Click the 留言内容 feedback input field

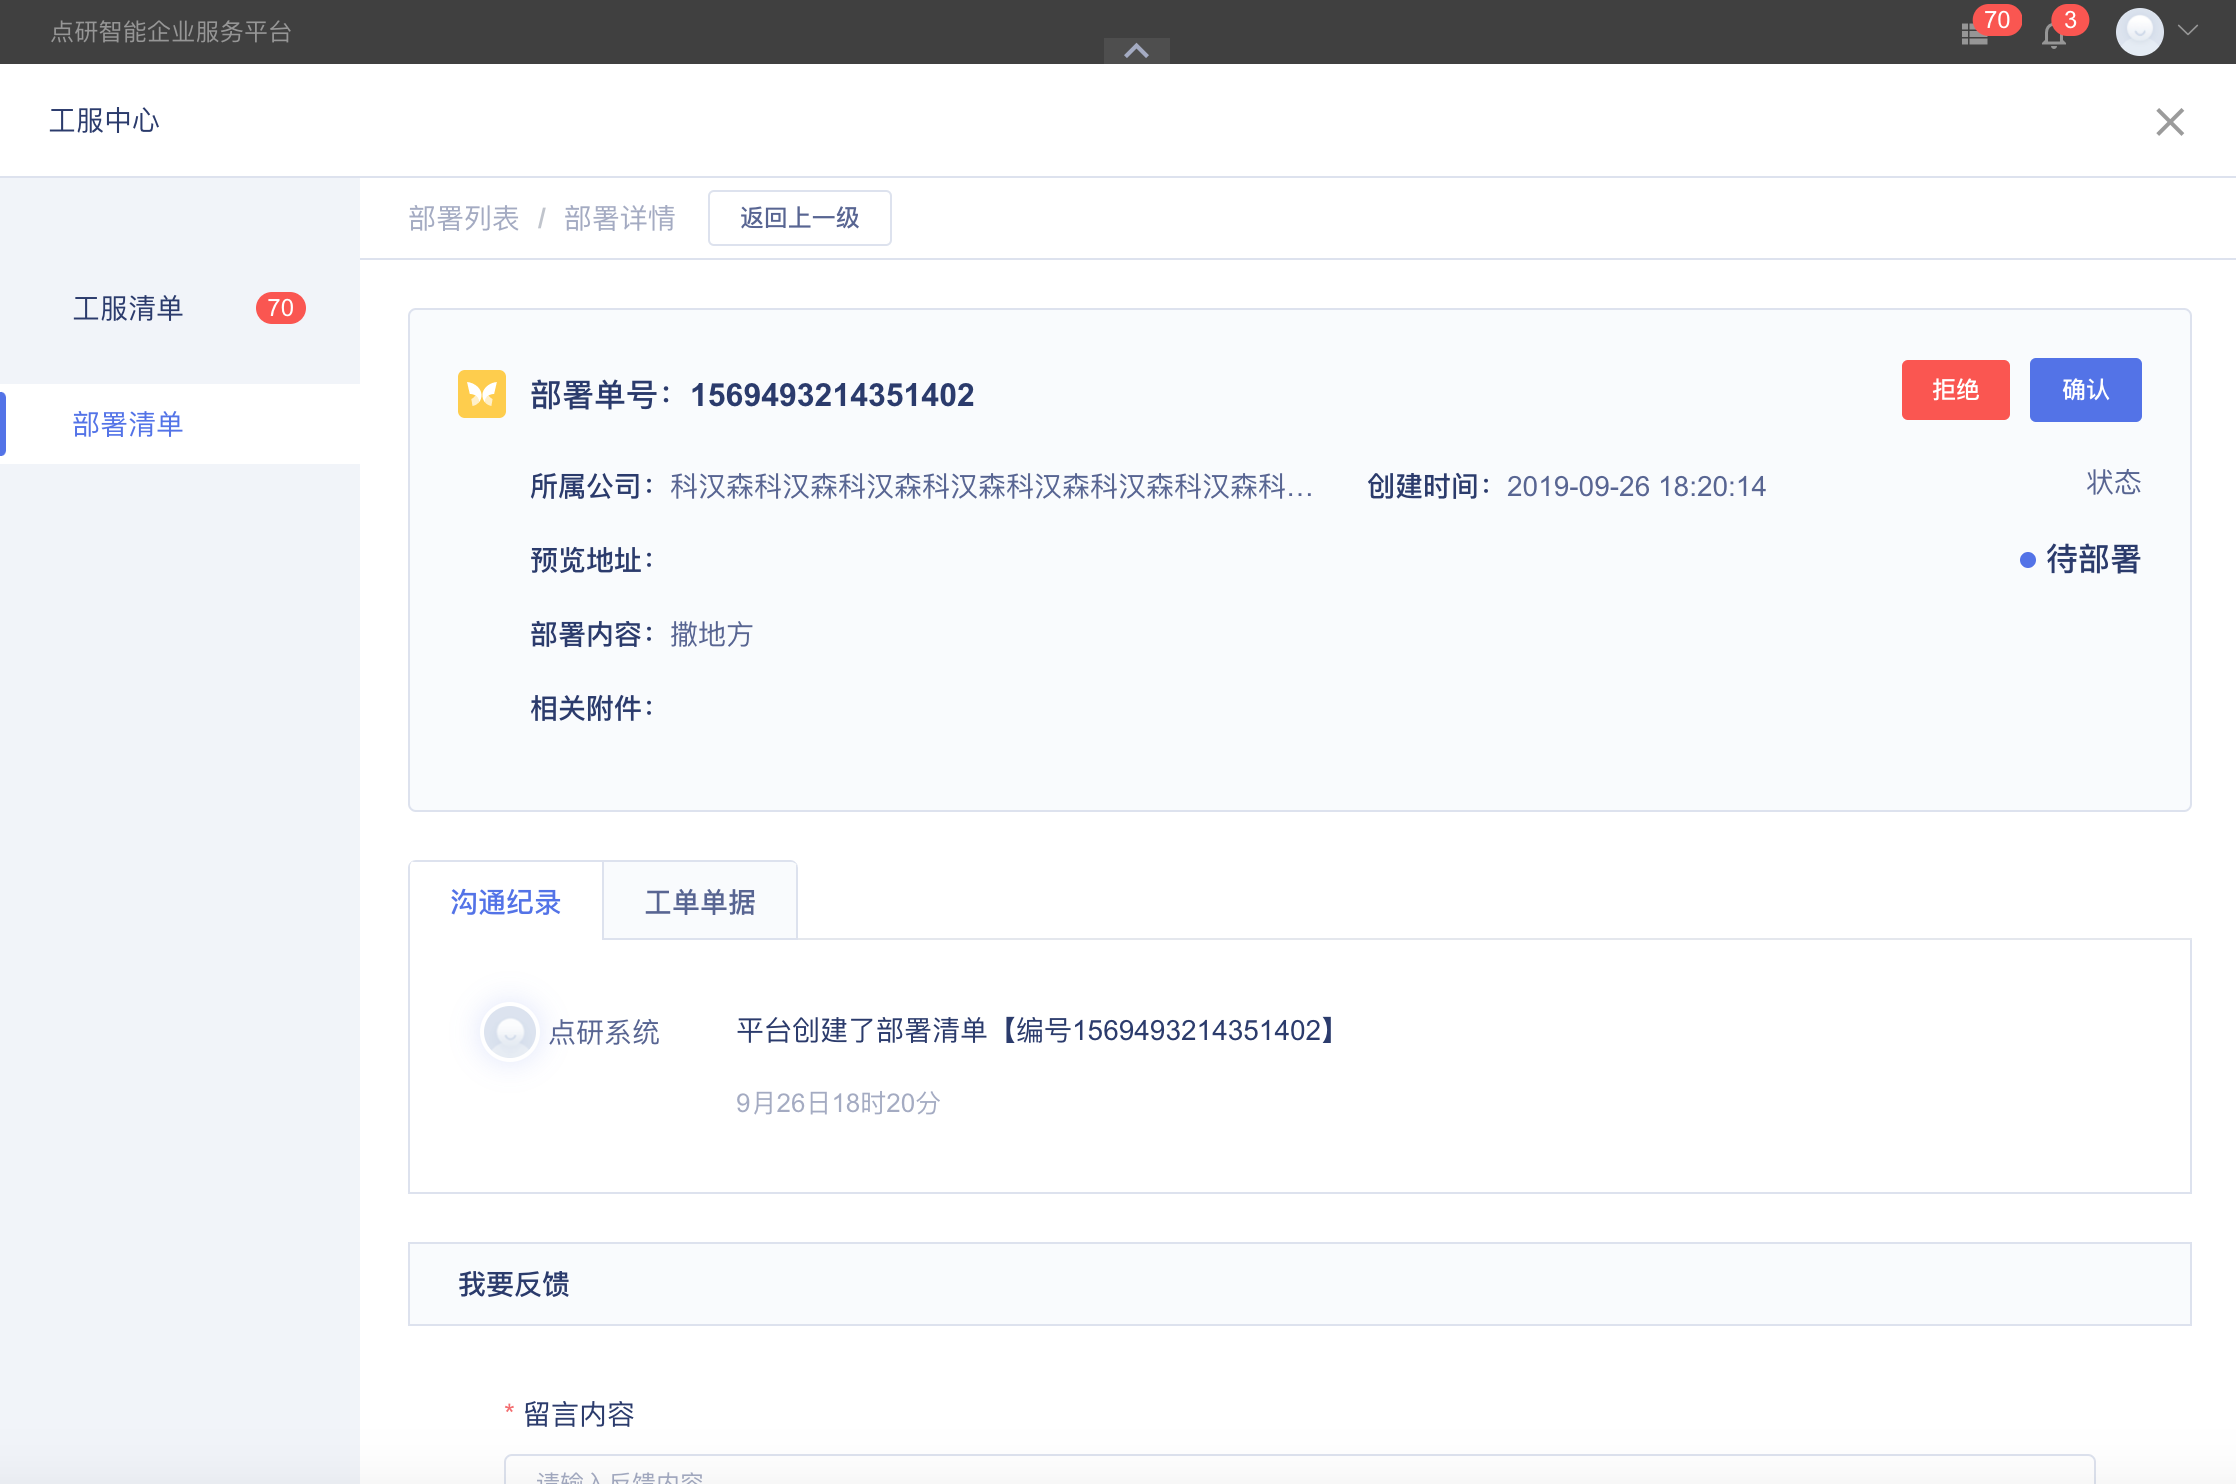point(1299,1470)
